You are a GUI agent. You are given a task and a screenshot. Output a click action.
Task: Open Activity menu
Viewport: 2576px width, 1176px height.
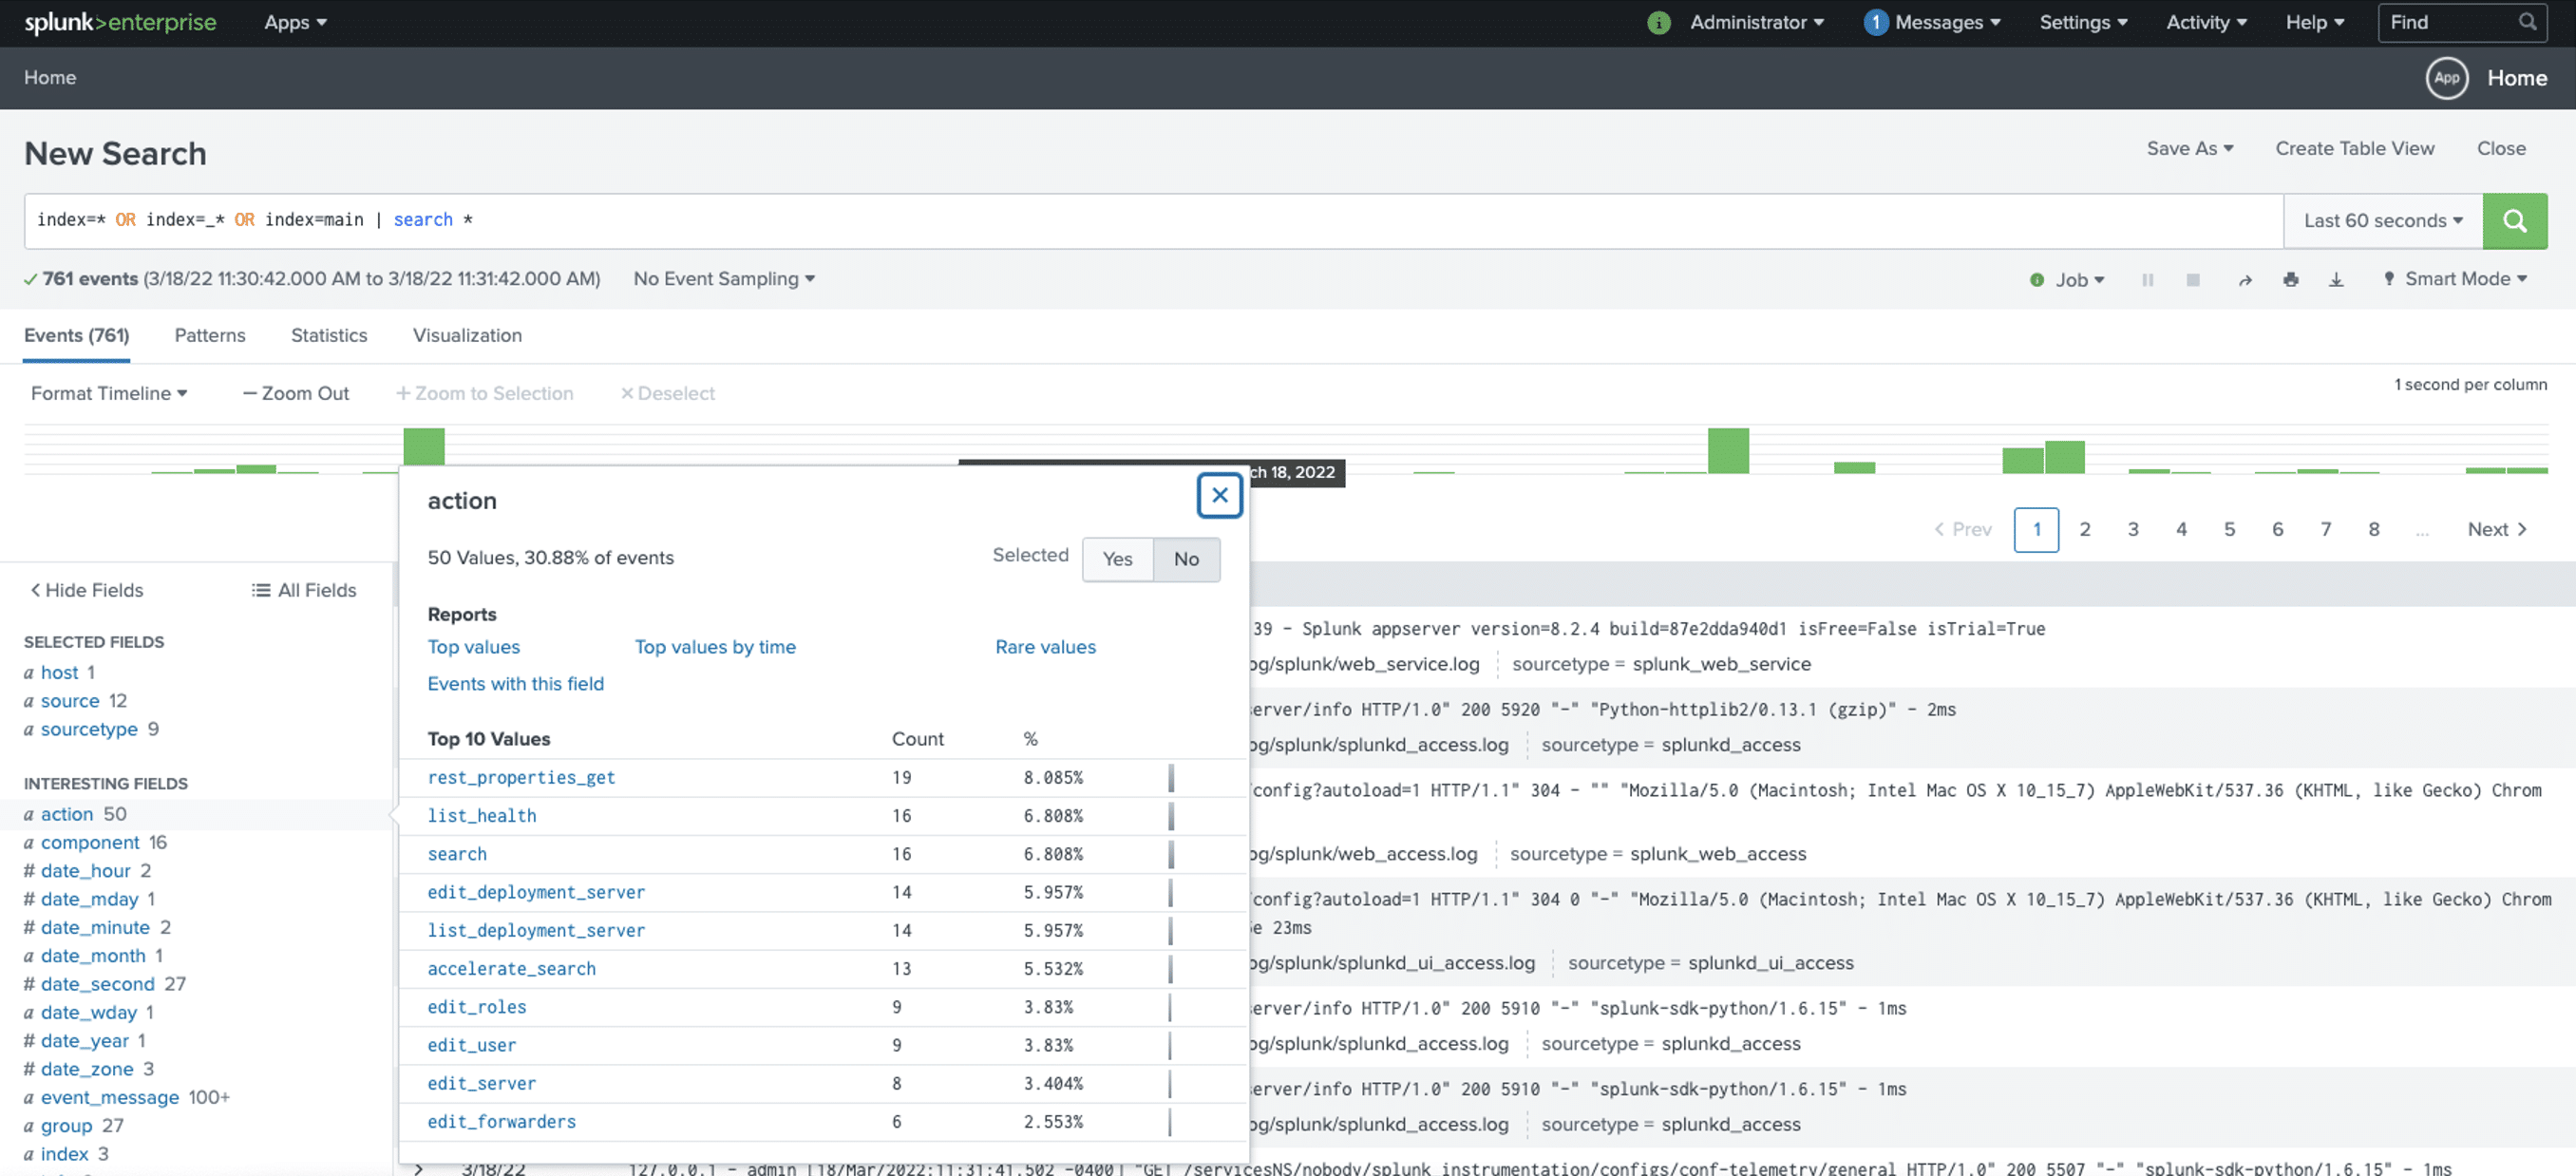click(2206, 22)
